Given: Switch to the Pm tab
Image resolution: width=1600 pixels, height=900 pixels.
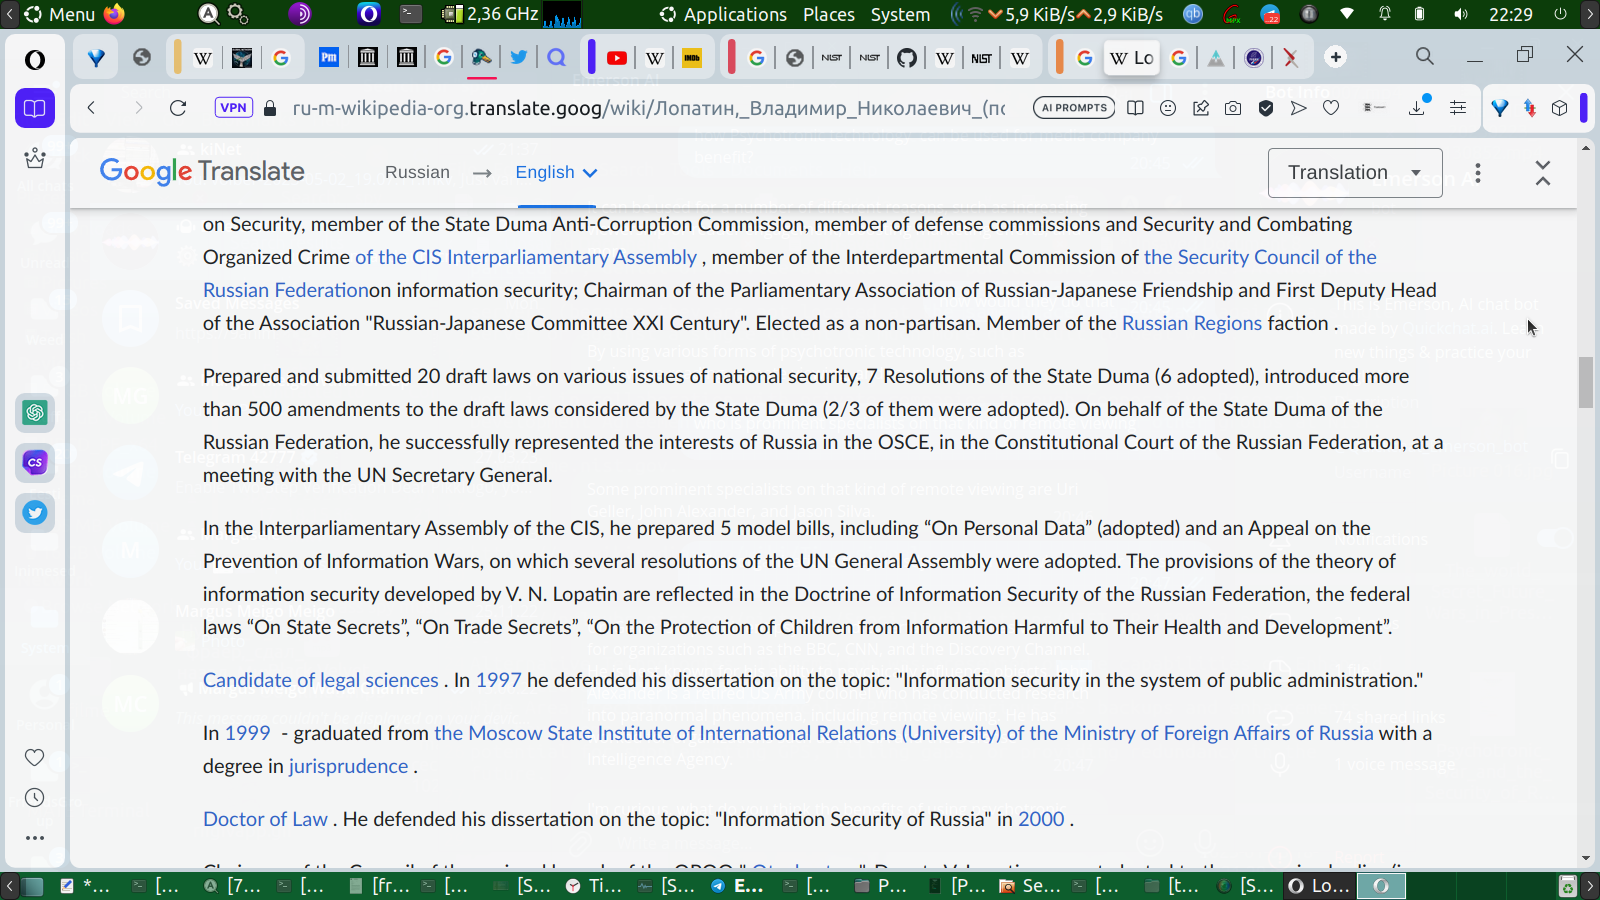Looking at the screenshot, I should [x=329, y=58].
